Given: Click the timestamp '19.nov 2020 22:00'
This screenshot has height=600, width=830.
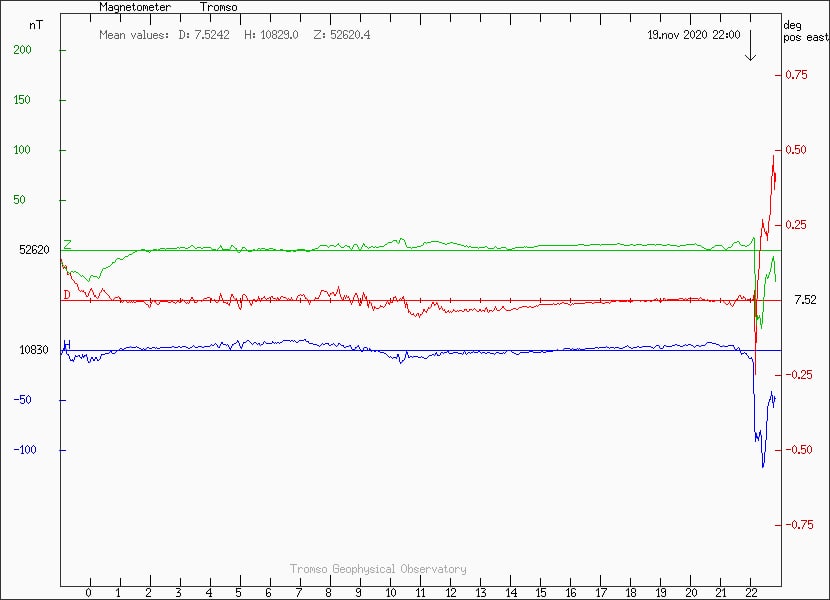Looking at the screenshot, I should point(693,35).
